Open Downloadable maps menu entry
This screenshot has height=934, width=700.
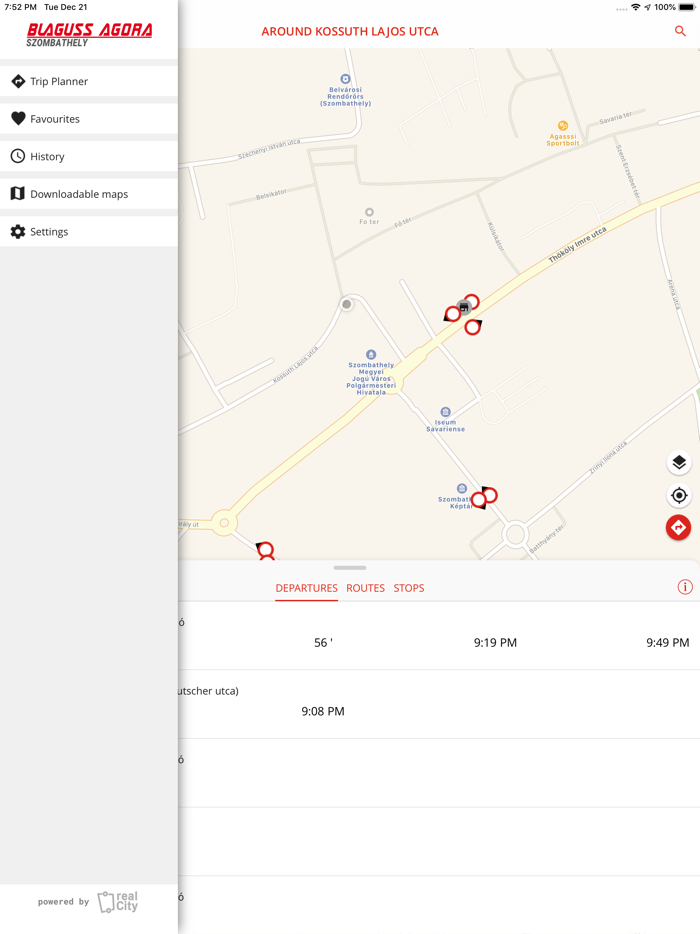click(89, 194)
